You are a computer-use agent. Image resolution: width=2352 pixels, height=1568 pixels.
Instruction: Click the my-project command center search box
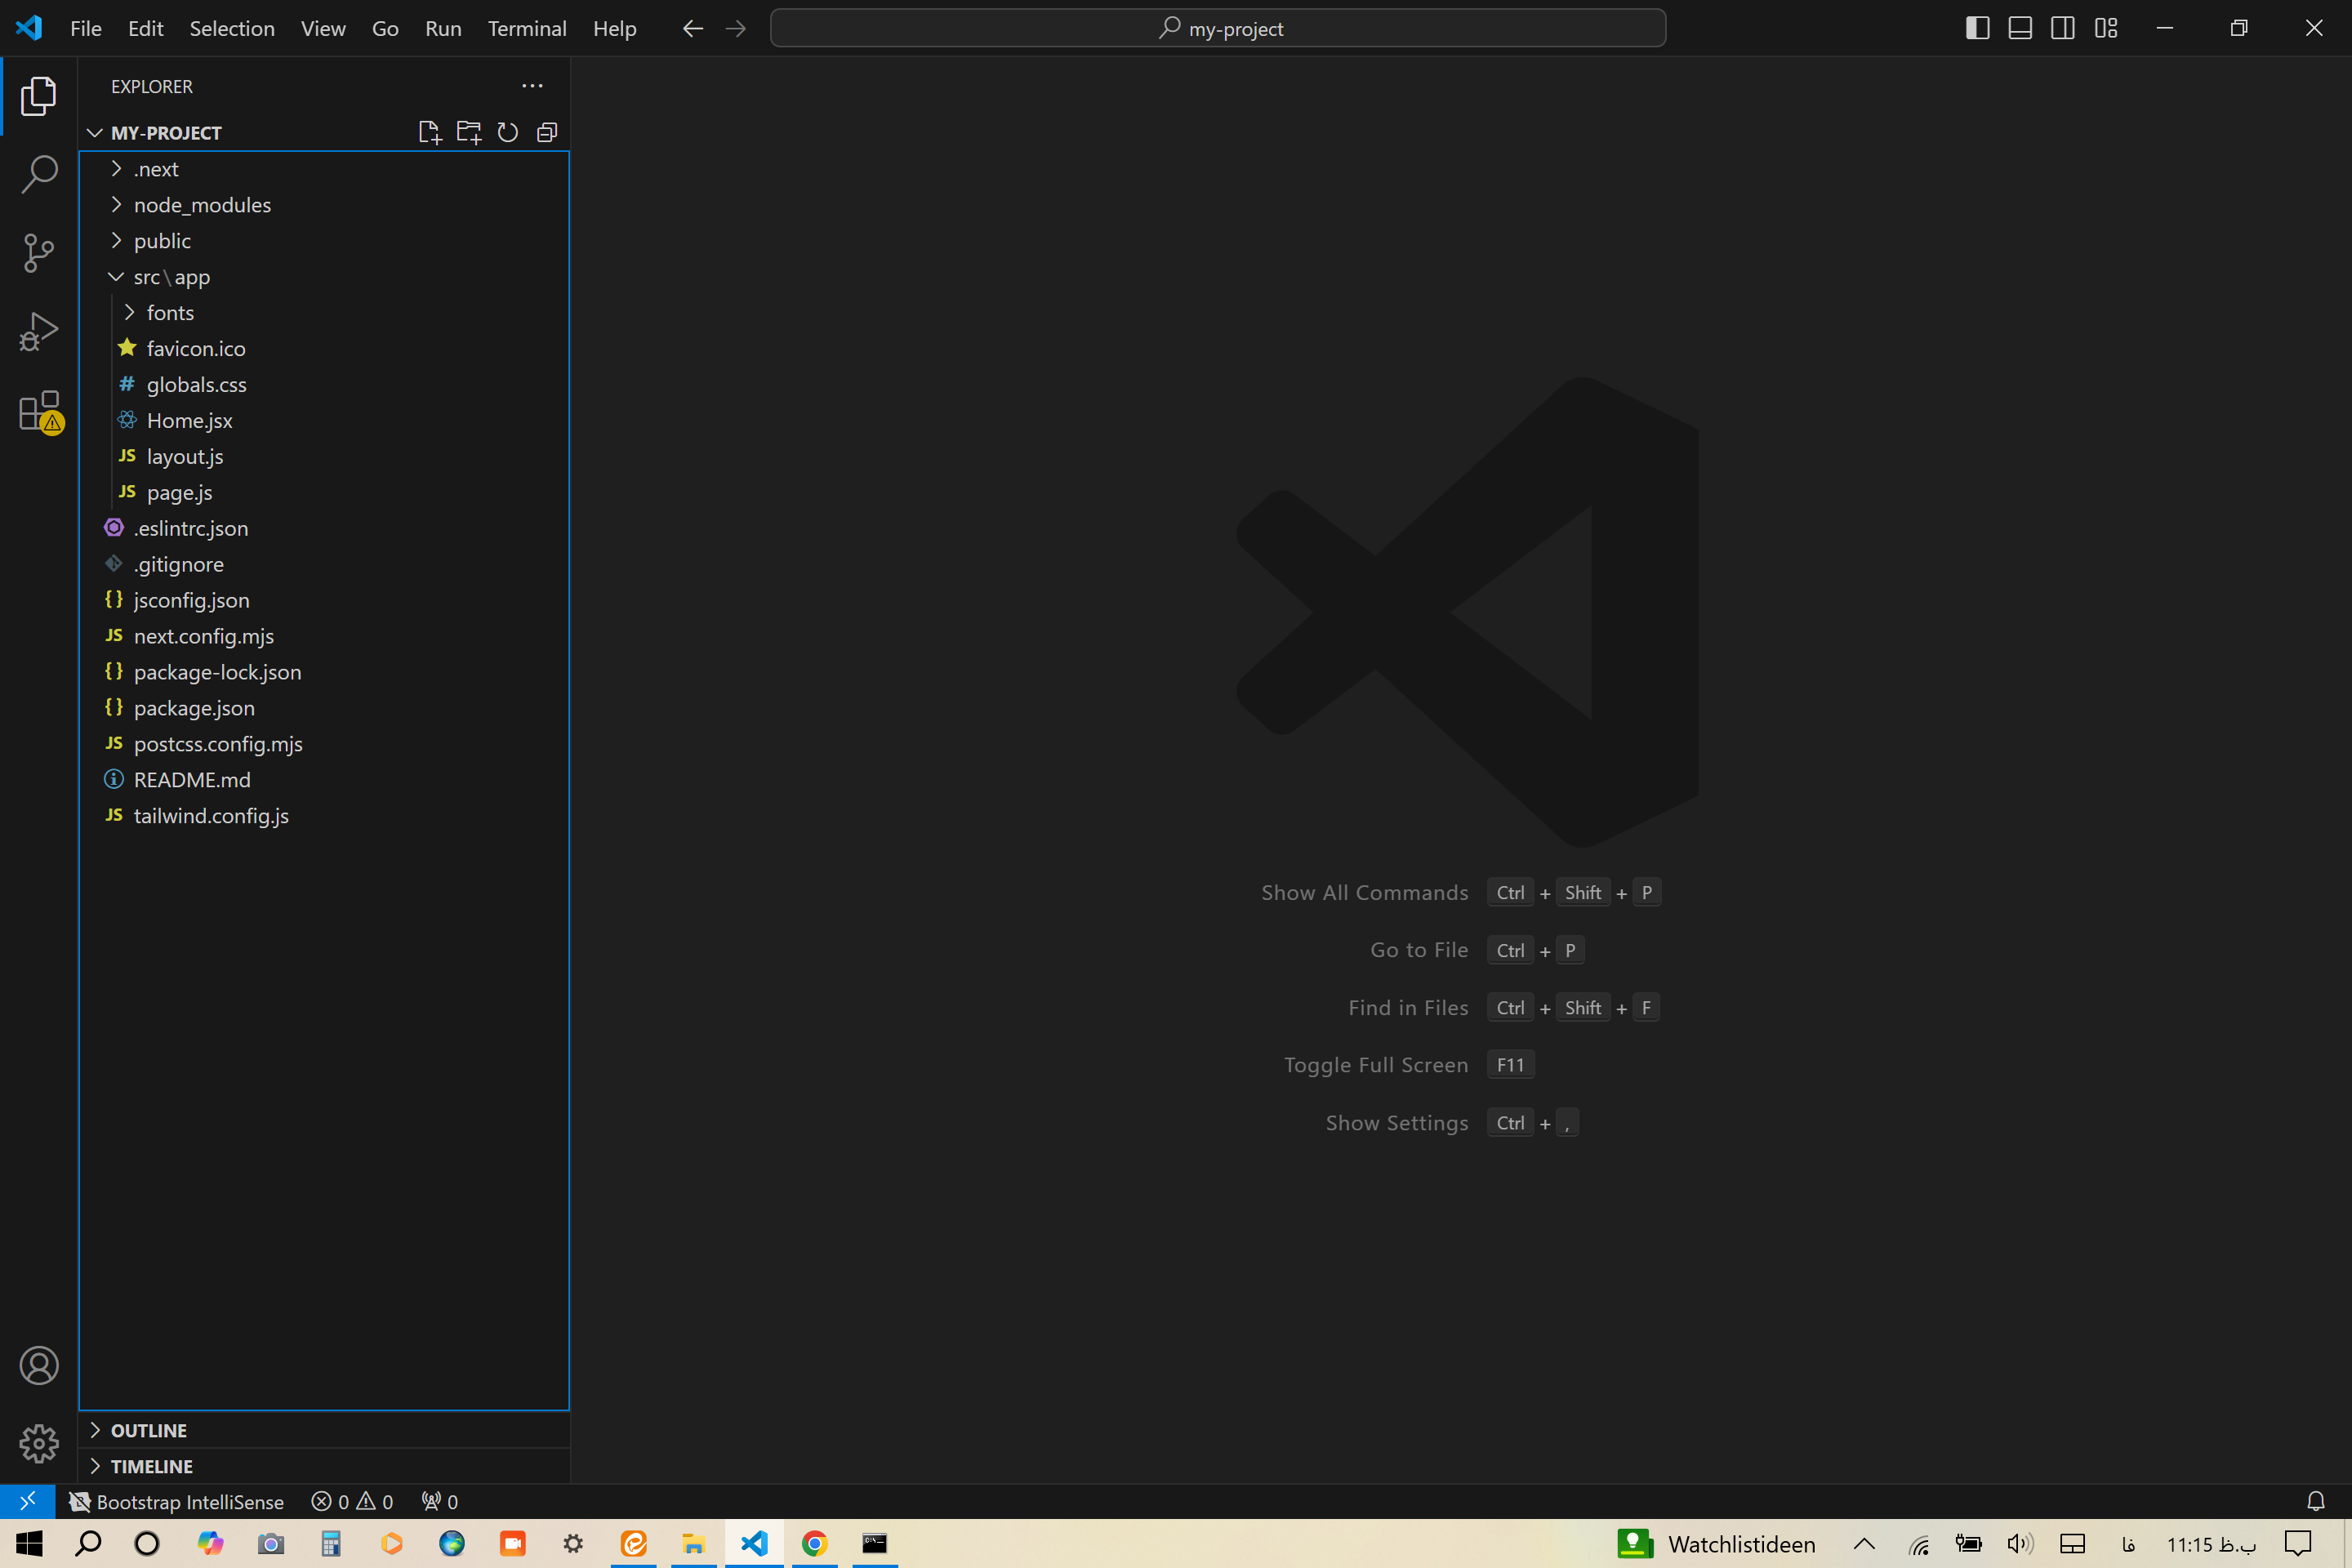pos(1218,28)
